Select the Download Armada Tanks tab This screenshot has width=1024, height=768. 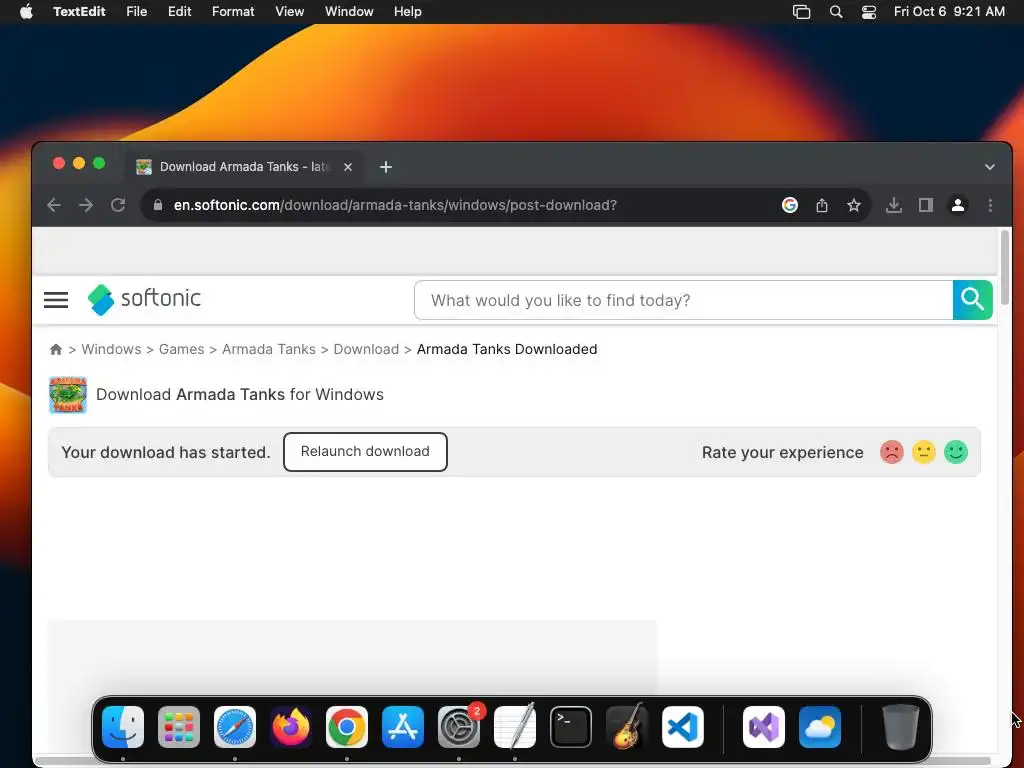244,167
